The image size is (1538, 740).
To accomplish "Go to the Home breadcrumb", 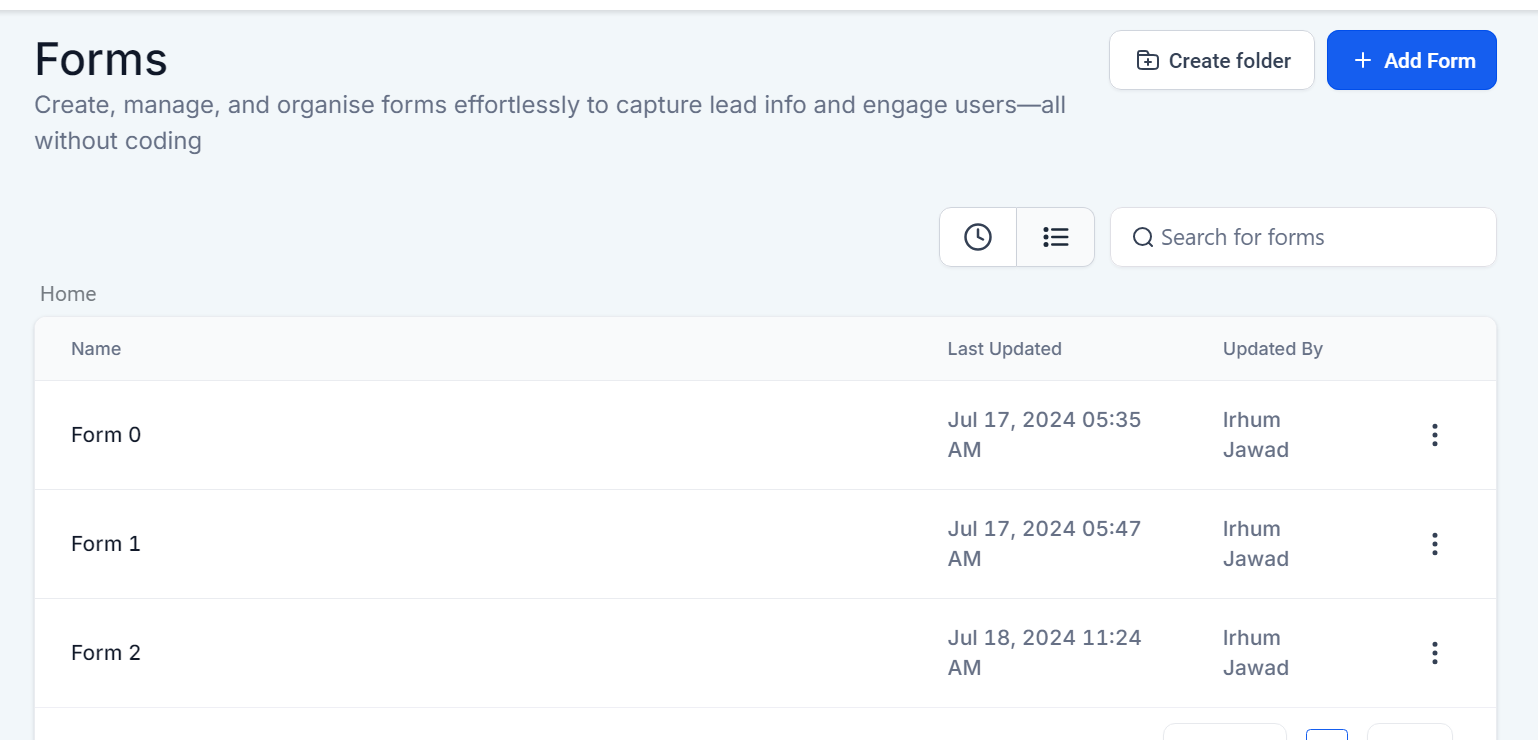I will click(x=68, y=294).
